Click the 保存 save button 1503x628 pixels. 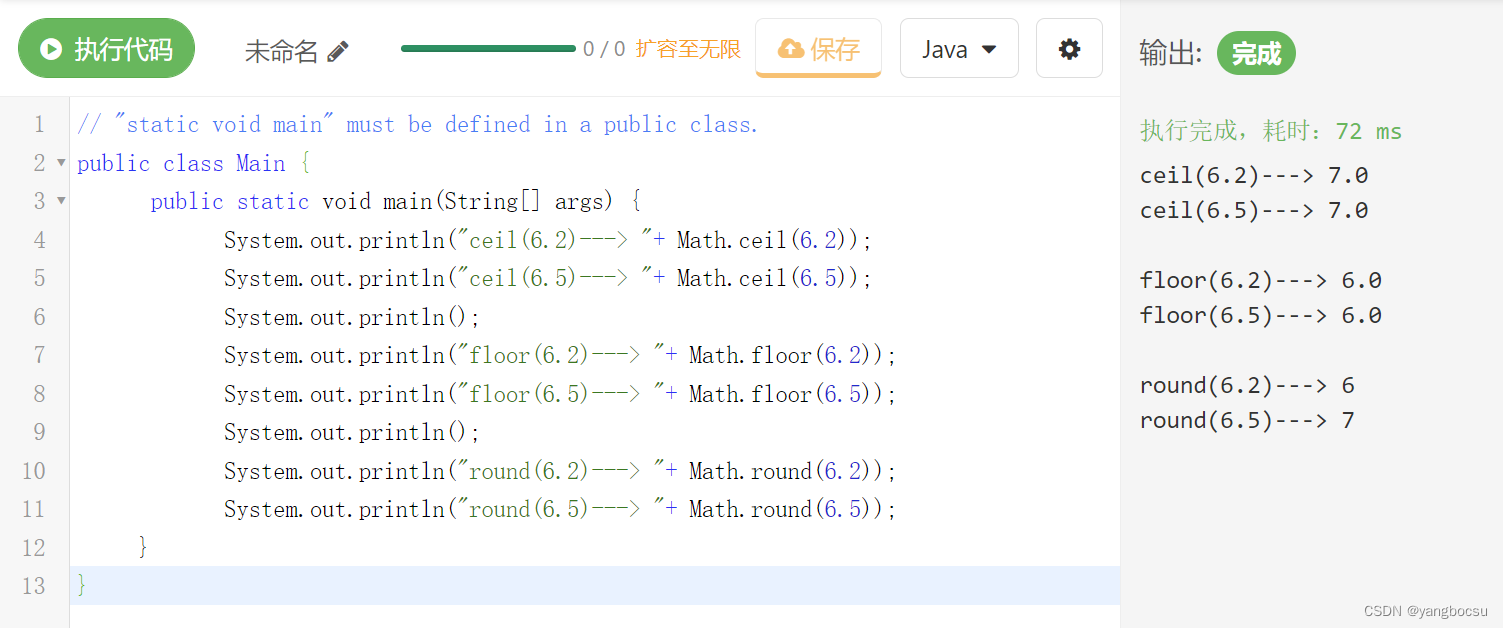pyautogui.click(x=818, y=48)
